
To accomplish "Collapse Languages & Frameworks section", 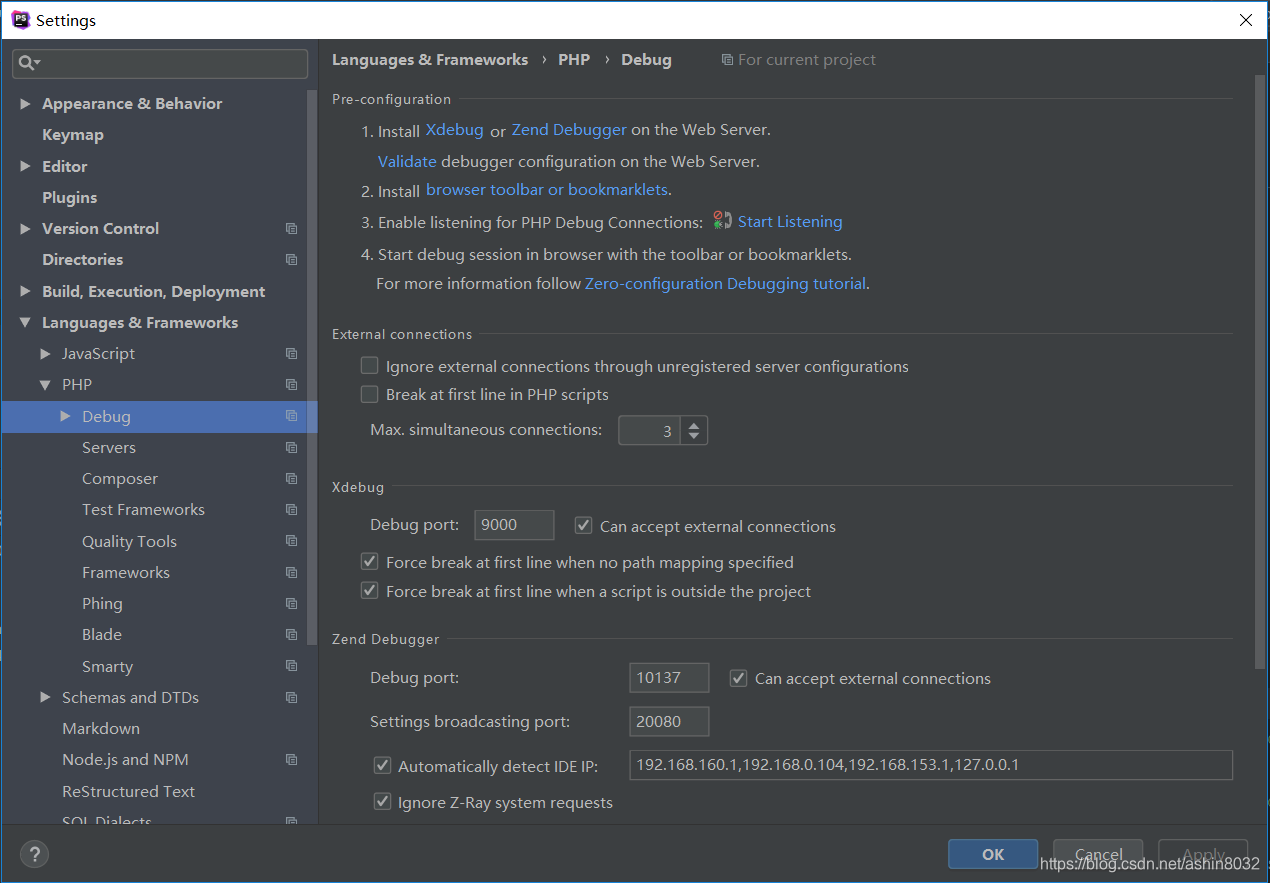I will tap(25, 323).
